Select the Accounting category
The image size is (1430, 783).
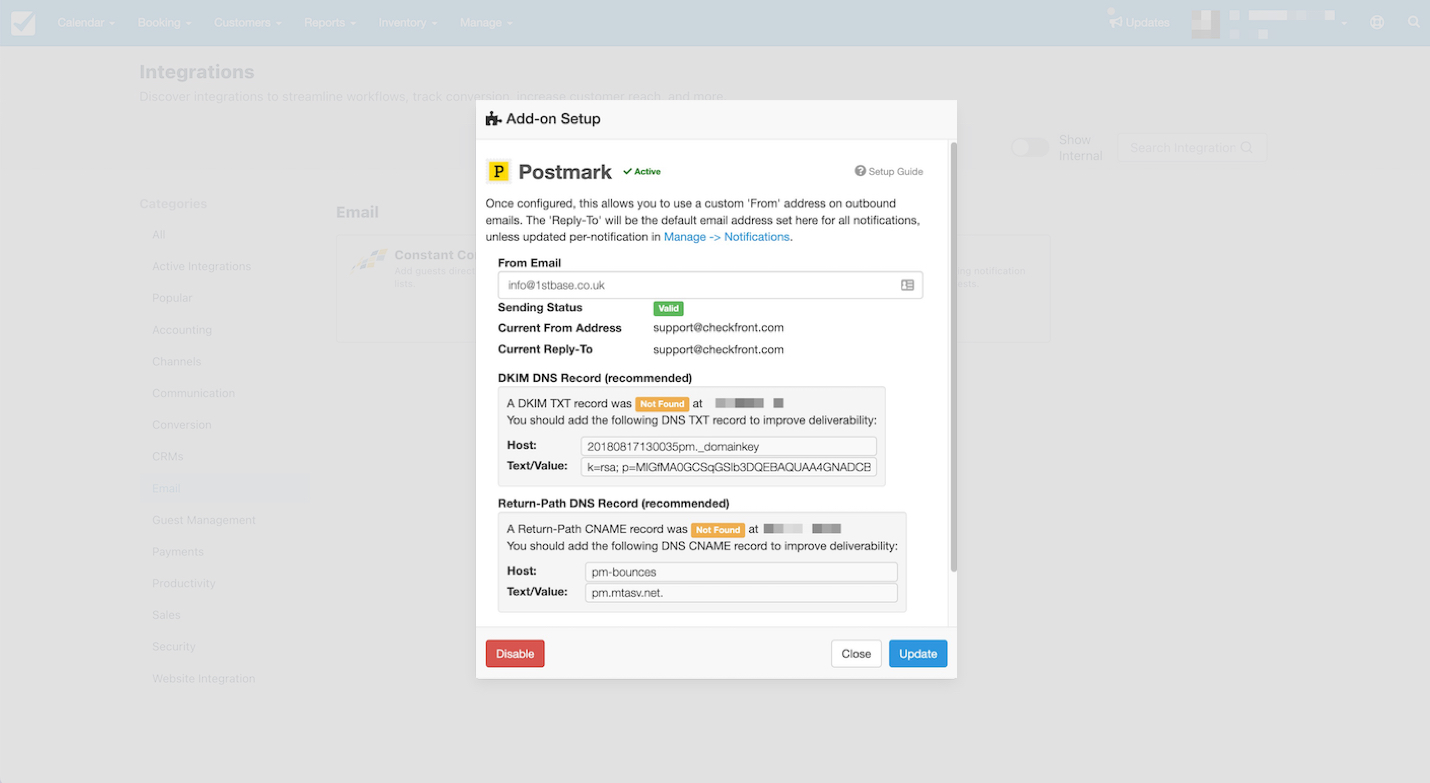(x=182, y=330)
